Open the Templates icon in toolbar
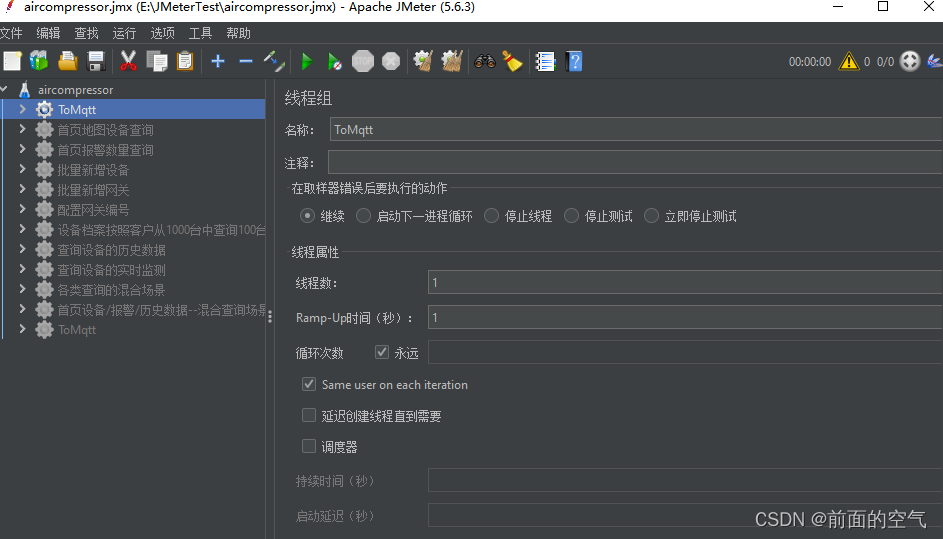Viewport: 943px width, 539px height. pyautogui.click(x=39, y=61)
